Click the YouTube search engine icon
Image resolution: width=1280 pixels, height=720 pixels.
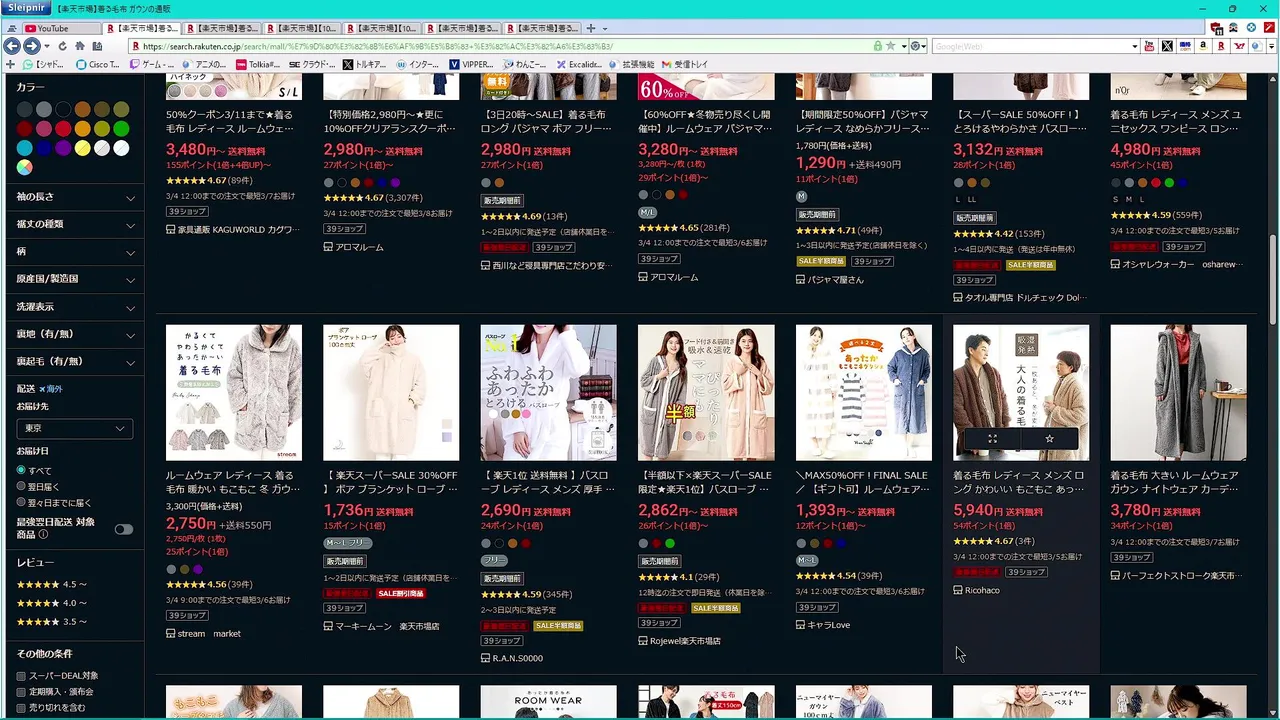pos(1149,46)
